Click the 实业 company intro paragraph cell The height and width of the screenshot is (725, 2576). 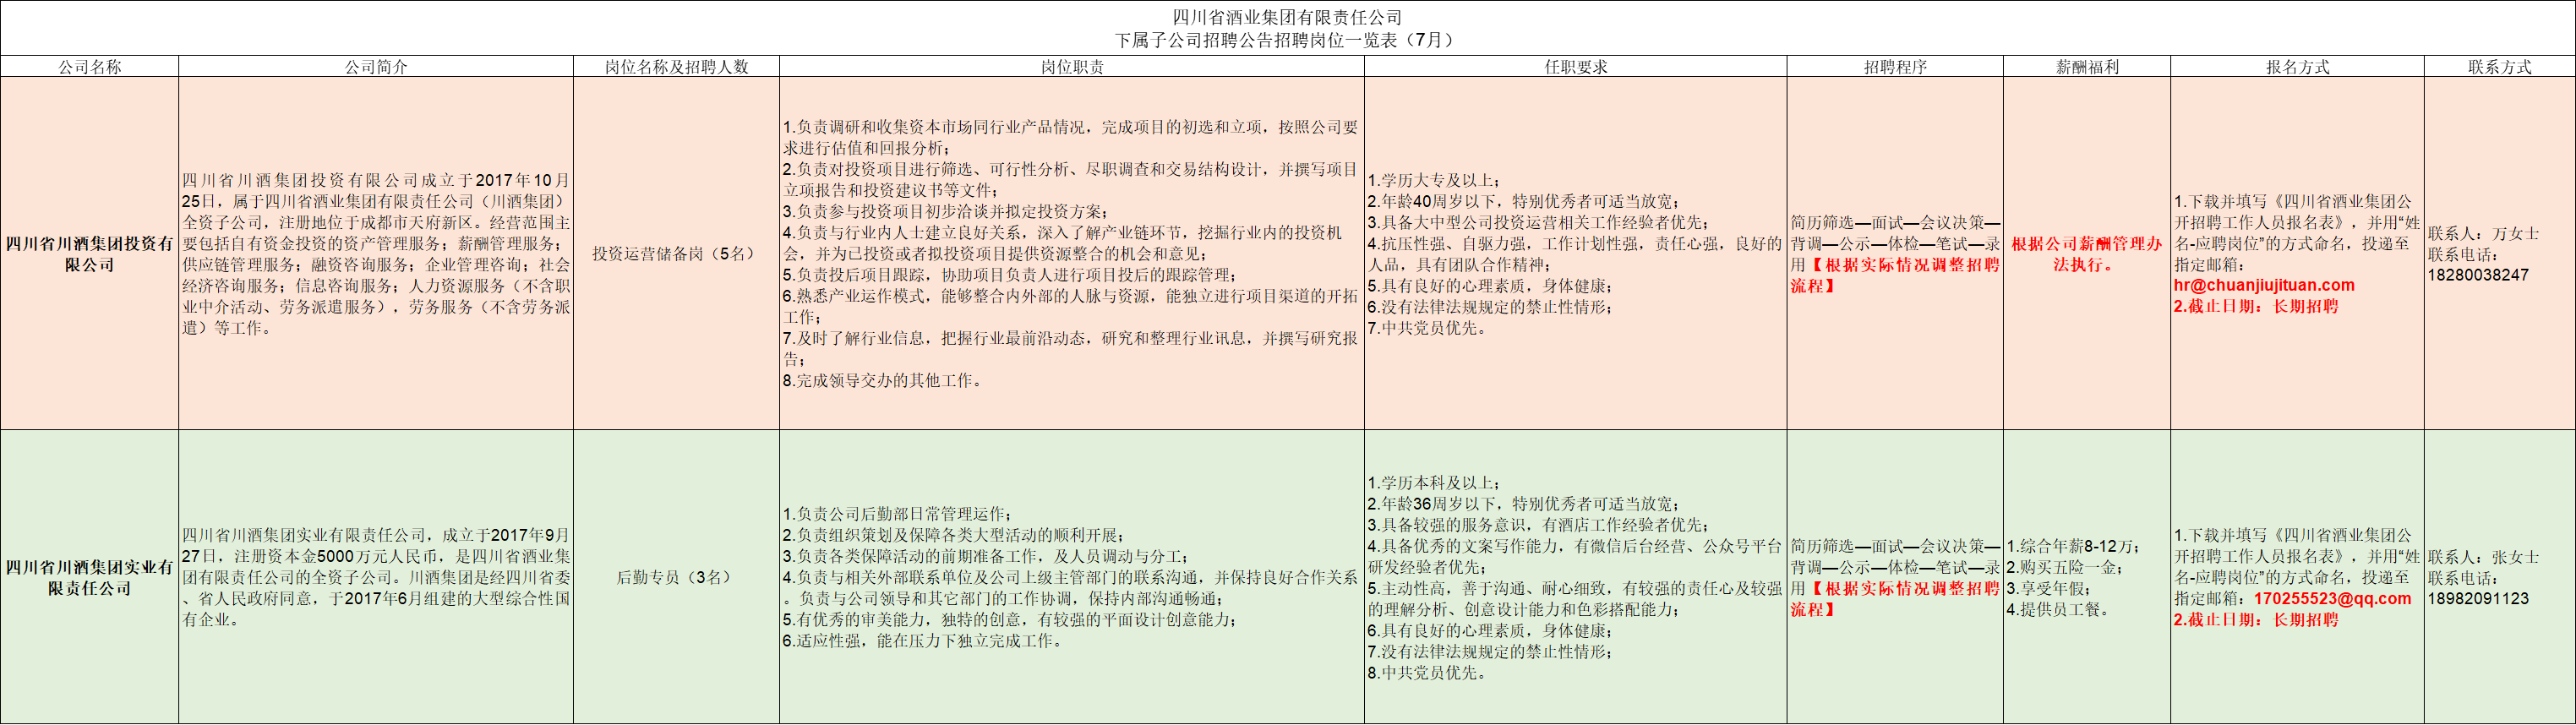(376, 577)
